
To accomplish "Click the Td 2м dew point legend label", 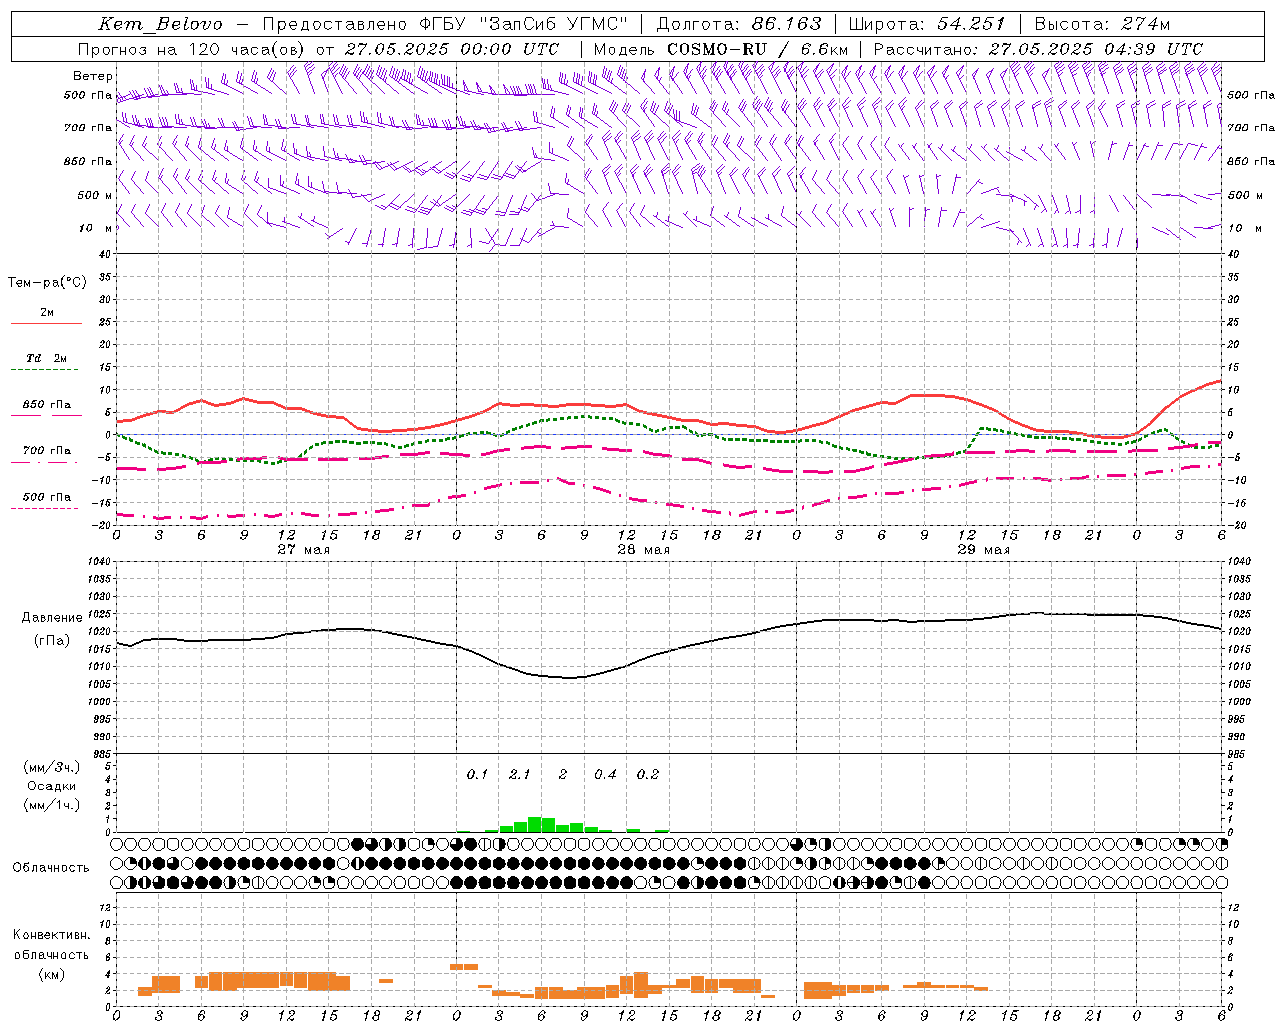I will pyautogui.click(x=47, y=358).
